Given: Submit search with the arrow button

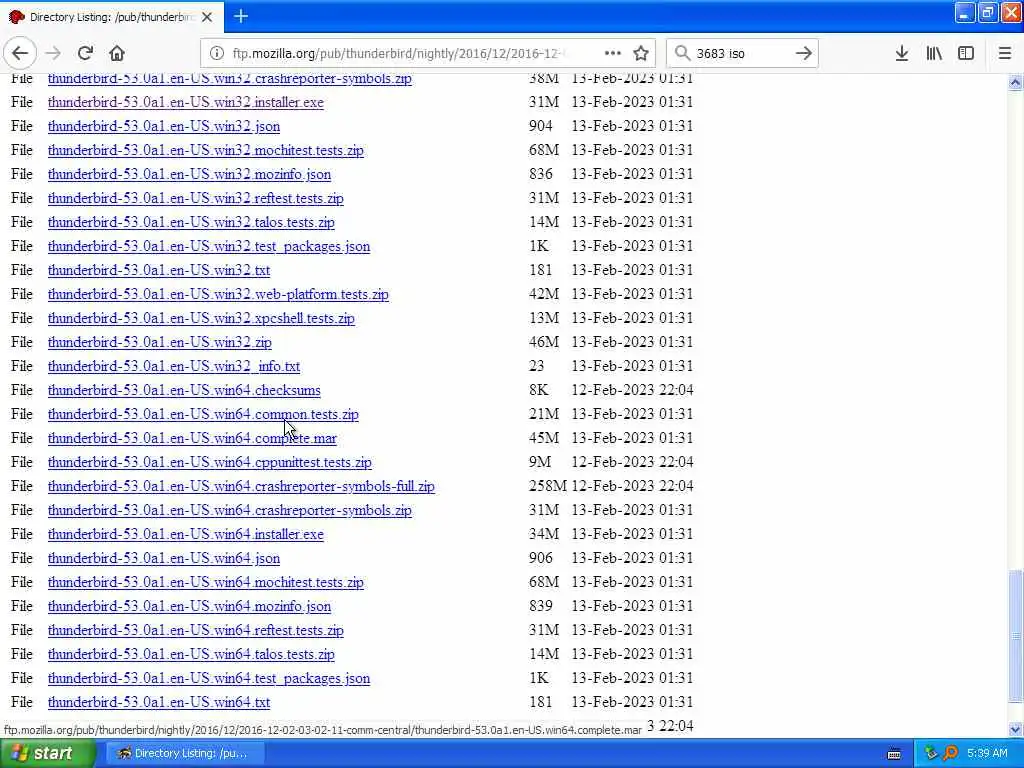Looking at the screenshot, I should point(803,54).
